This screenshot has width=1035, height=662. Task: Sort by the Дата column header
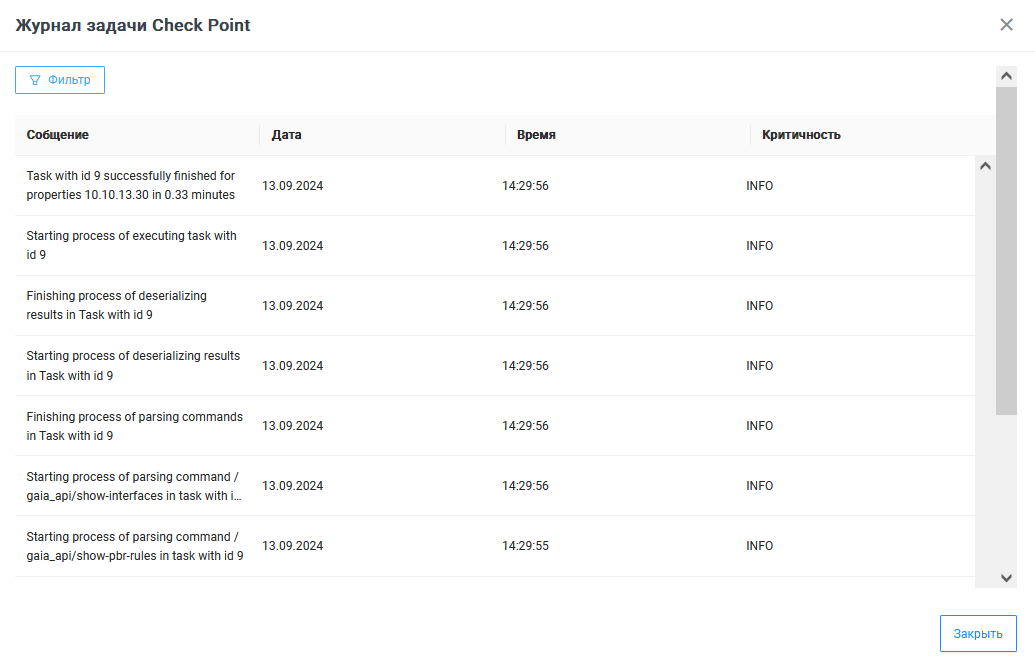coord(286,135)
